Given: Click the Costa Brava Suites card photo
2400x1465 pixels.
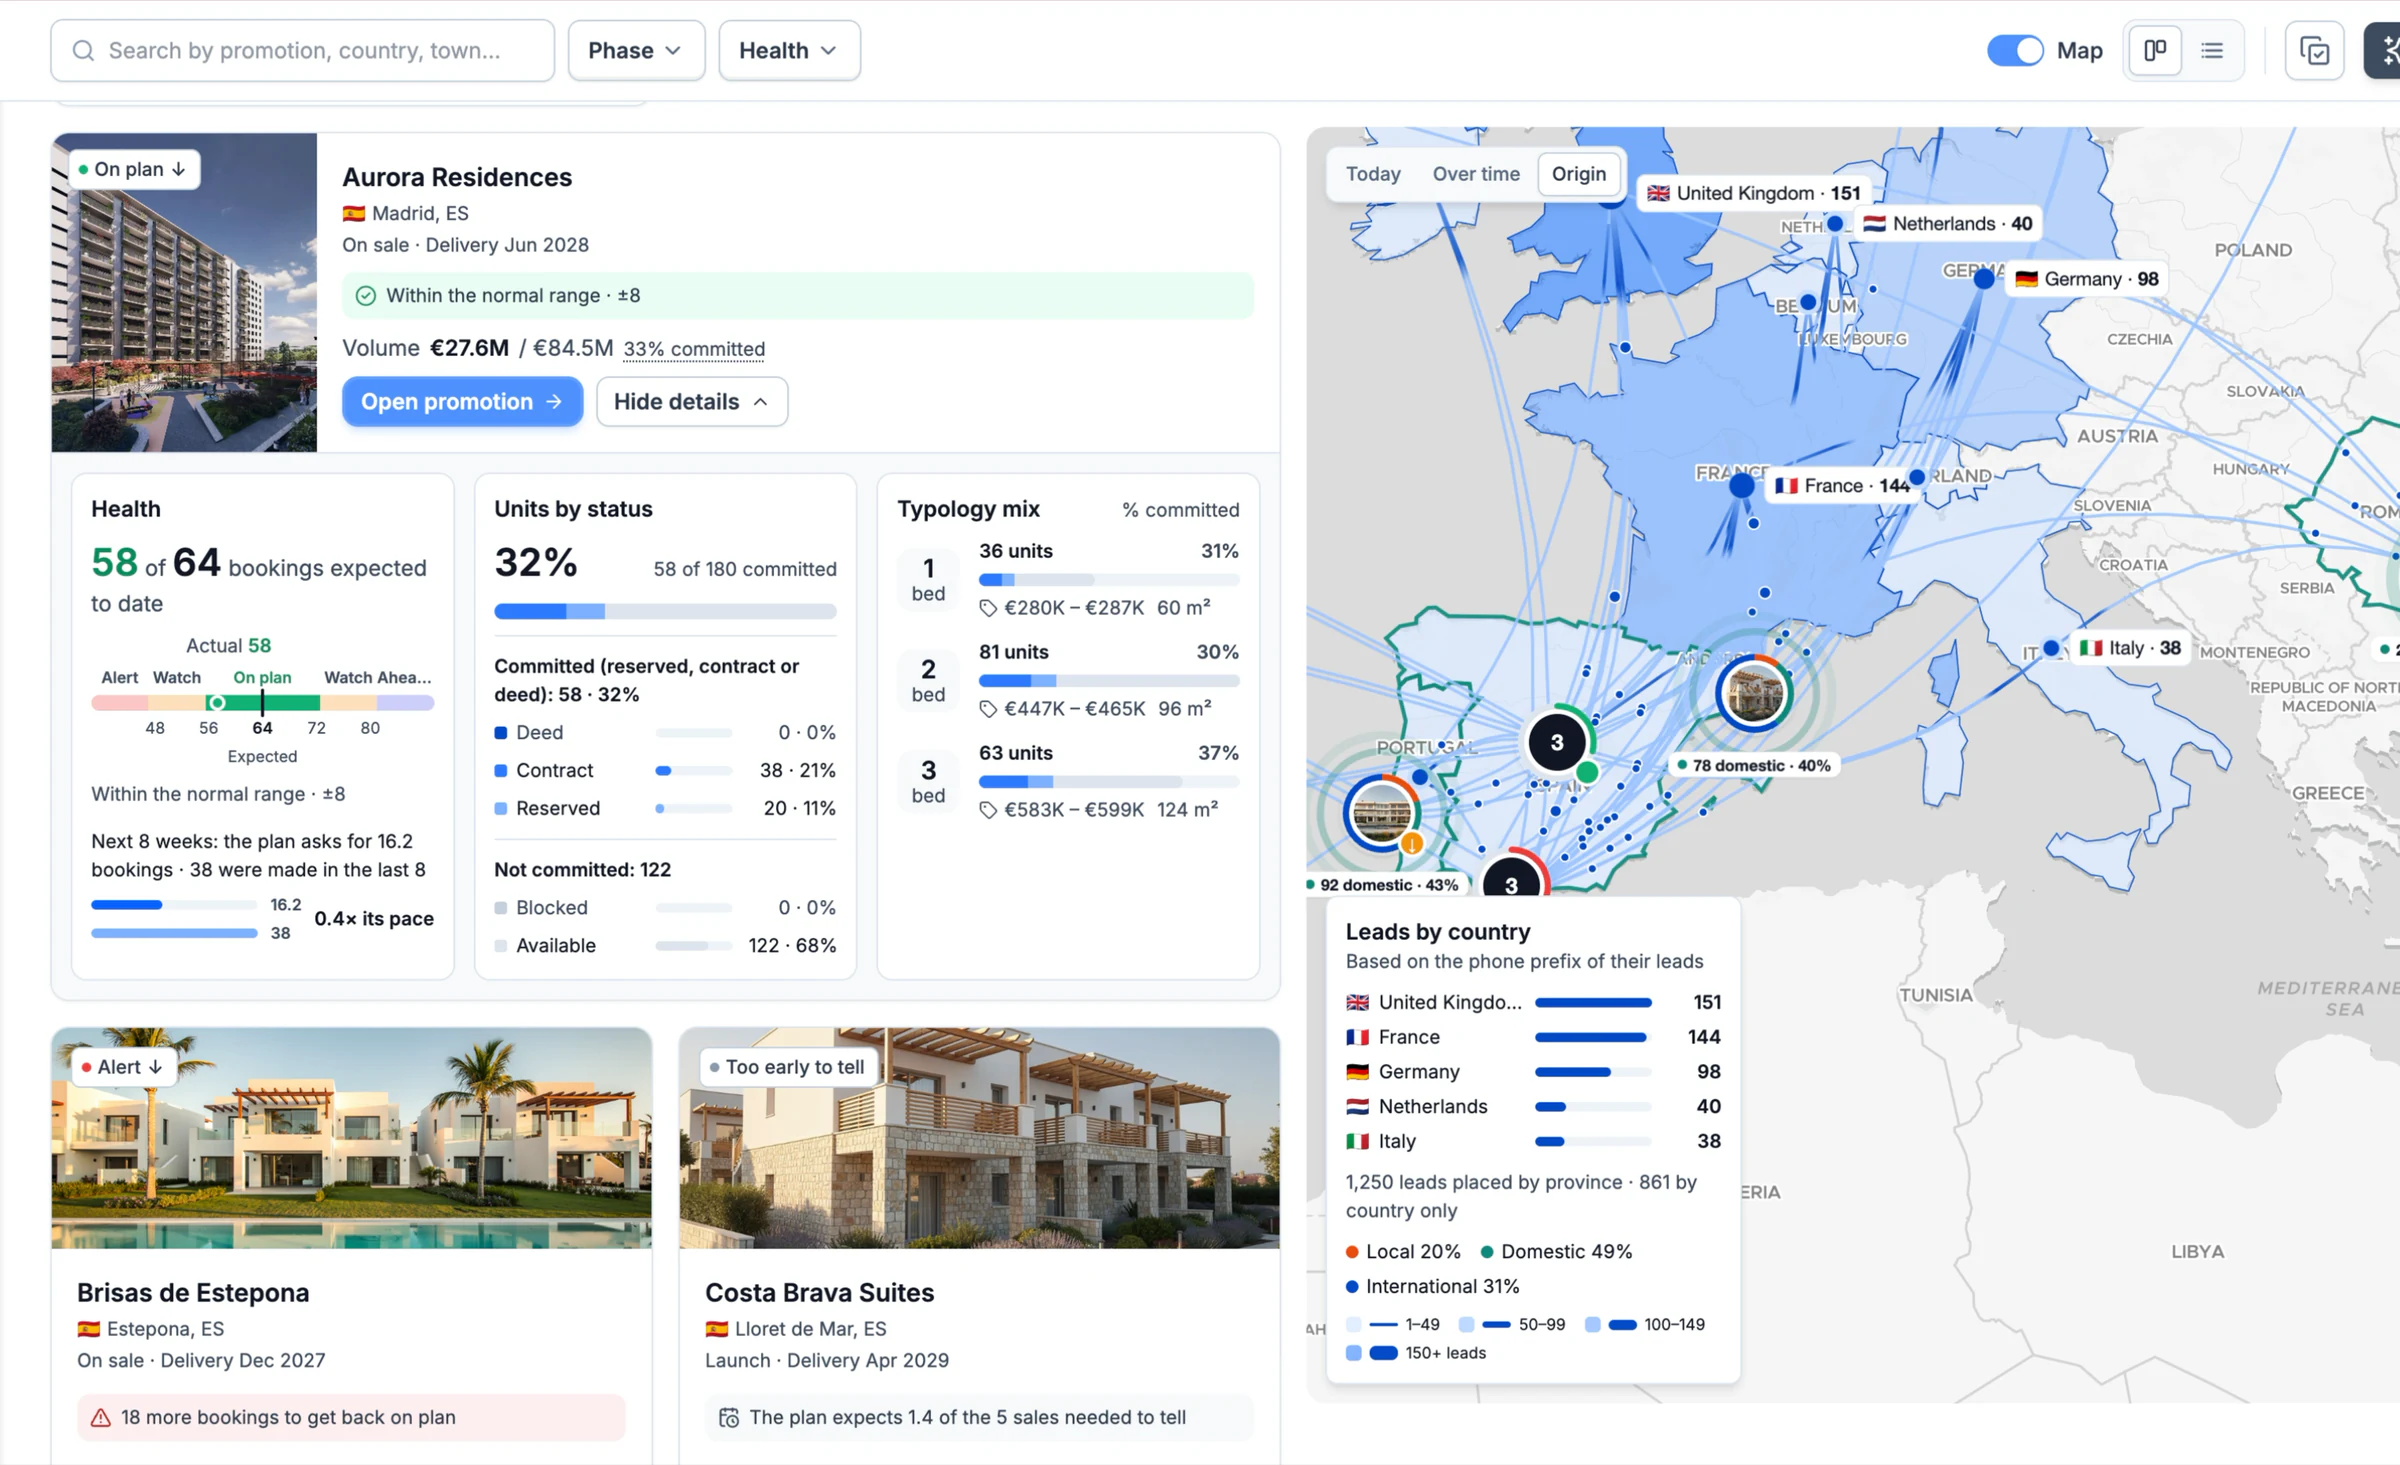Looking at the screenshot, I should [x=979, y=1138].
